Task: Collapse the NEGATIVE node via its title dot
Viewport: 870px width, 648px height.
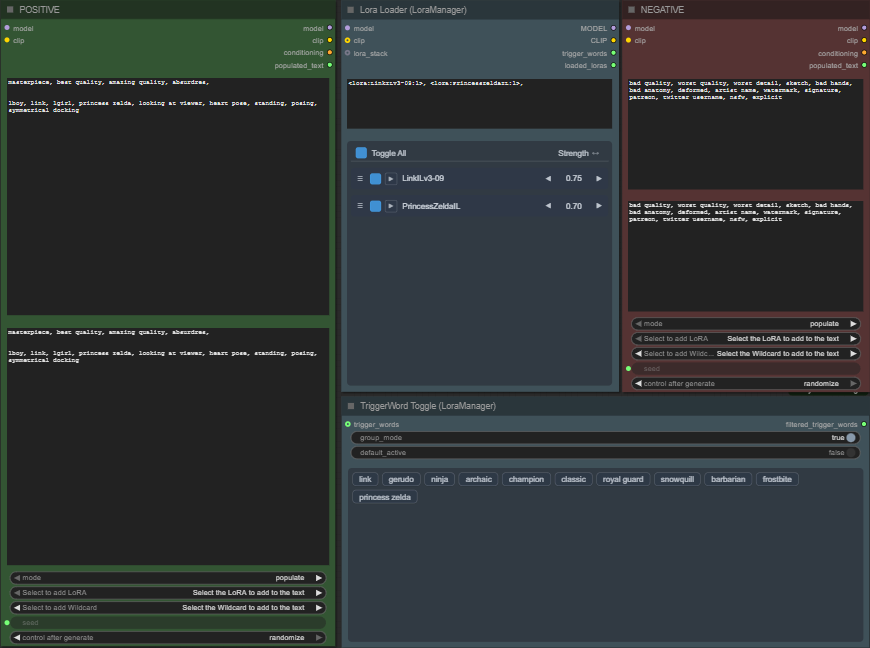Action: coord(631,9)
